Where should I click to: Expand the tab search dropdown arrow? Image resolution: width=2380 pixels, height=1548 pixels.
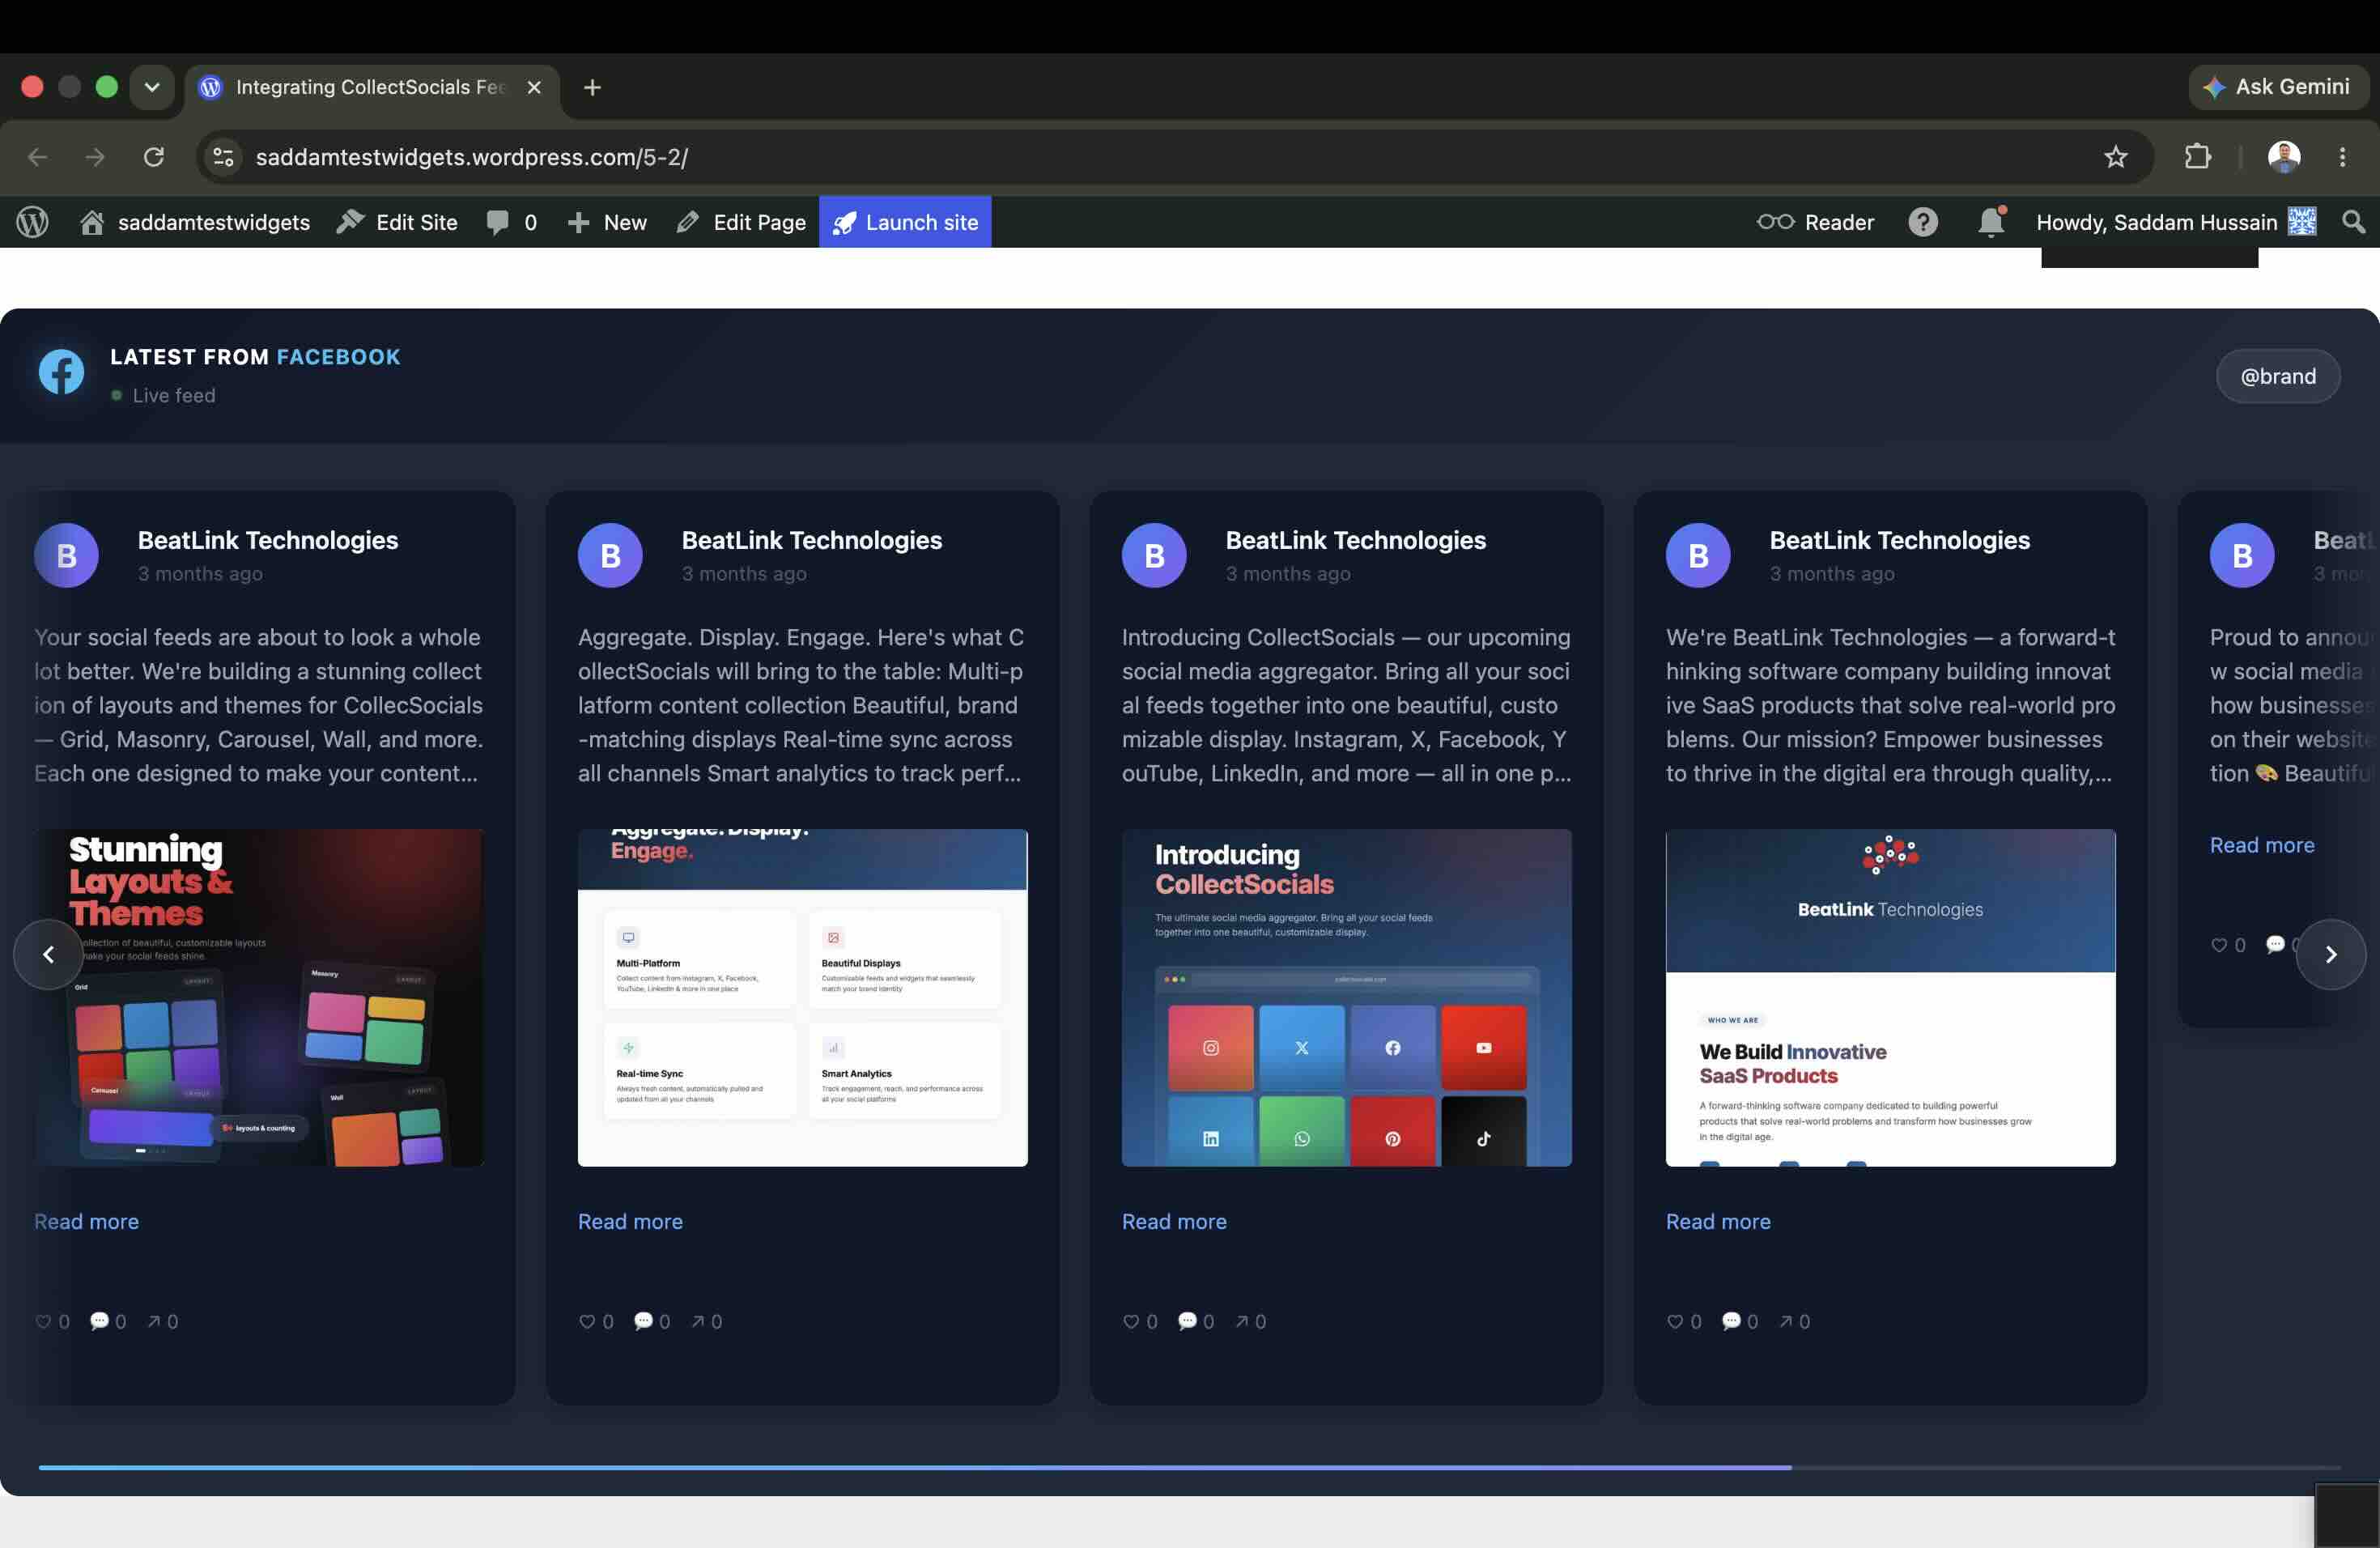[x=152, y=87]
